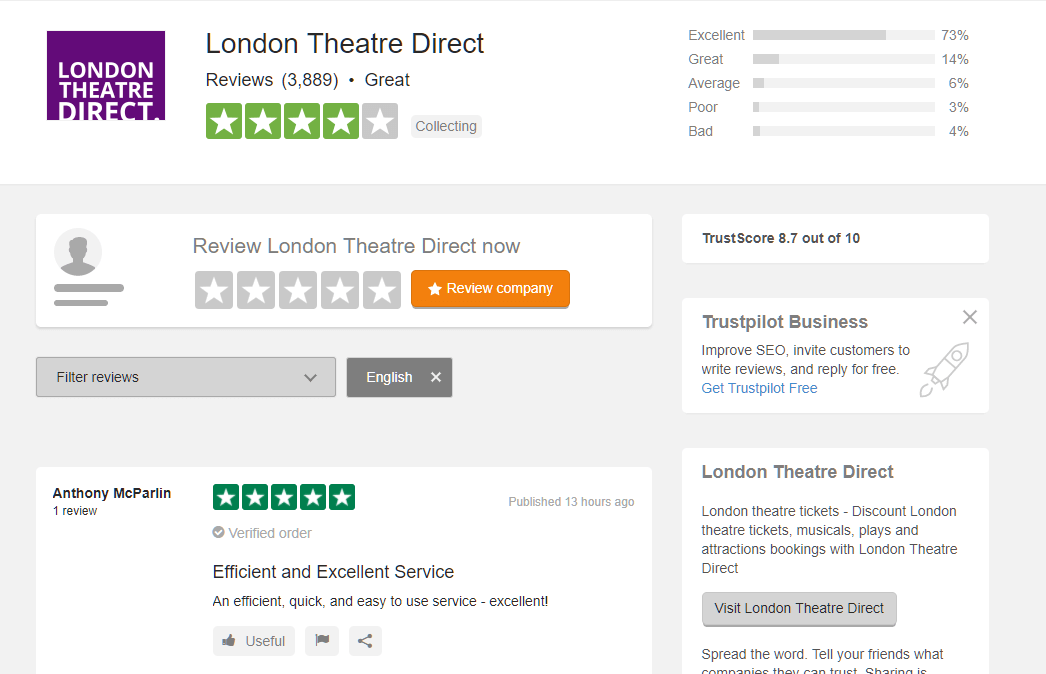Open the review titled Efficient and Excellent Service

click(x=333, y=571)
